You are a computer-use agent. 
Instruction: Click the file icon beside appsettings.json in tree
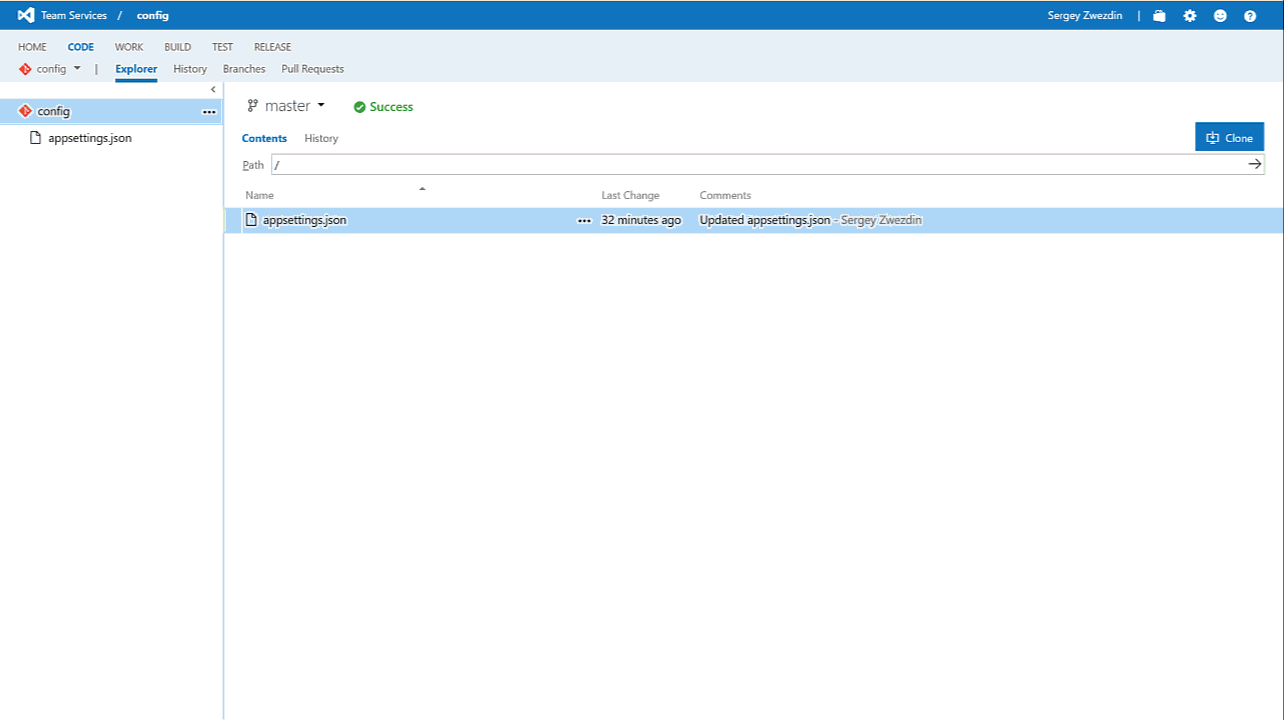pos(37,138)
